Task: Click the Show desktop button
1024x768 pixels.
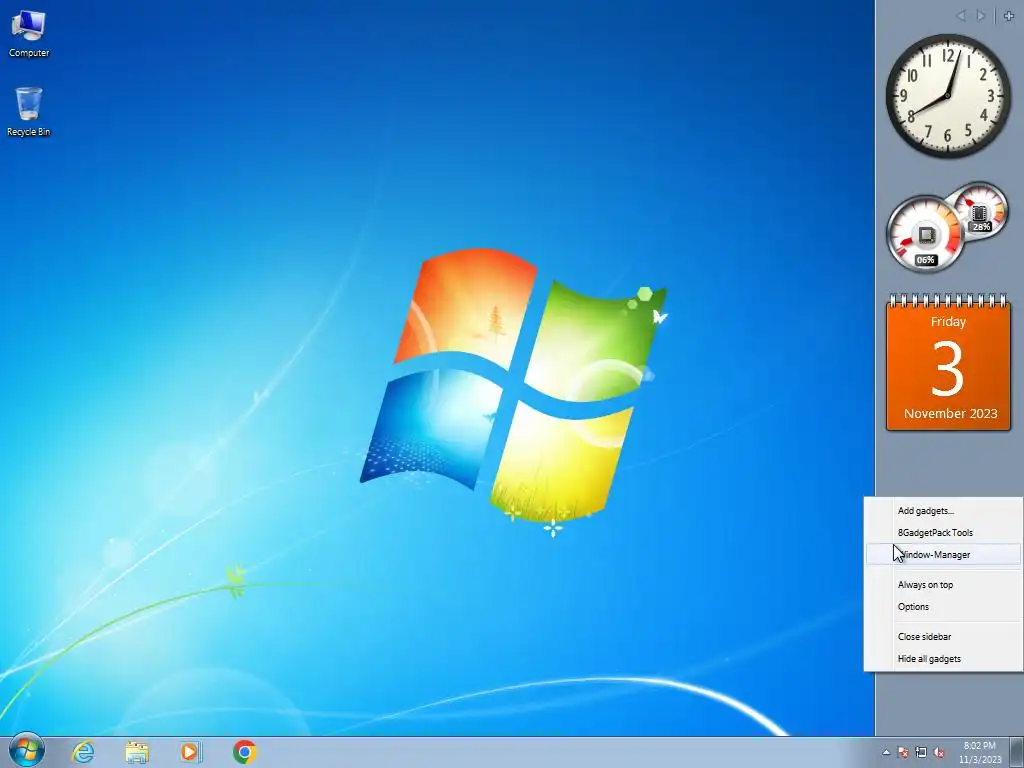Action: coord(1017,752)
